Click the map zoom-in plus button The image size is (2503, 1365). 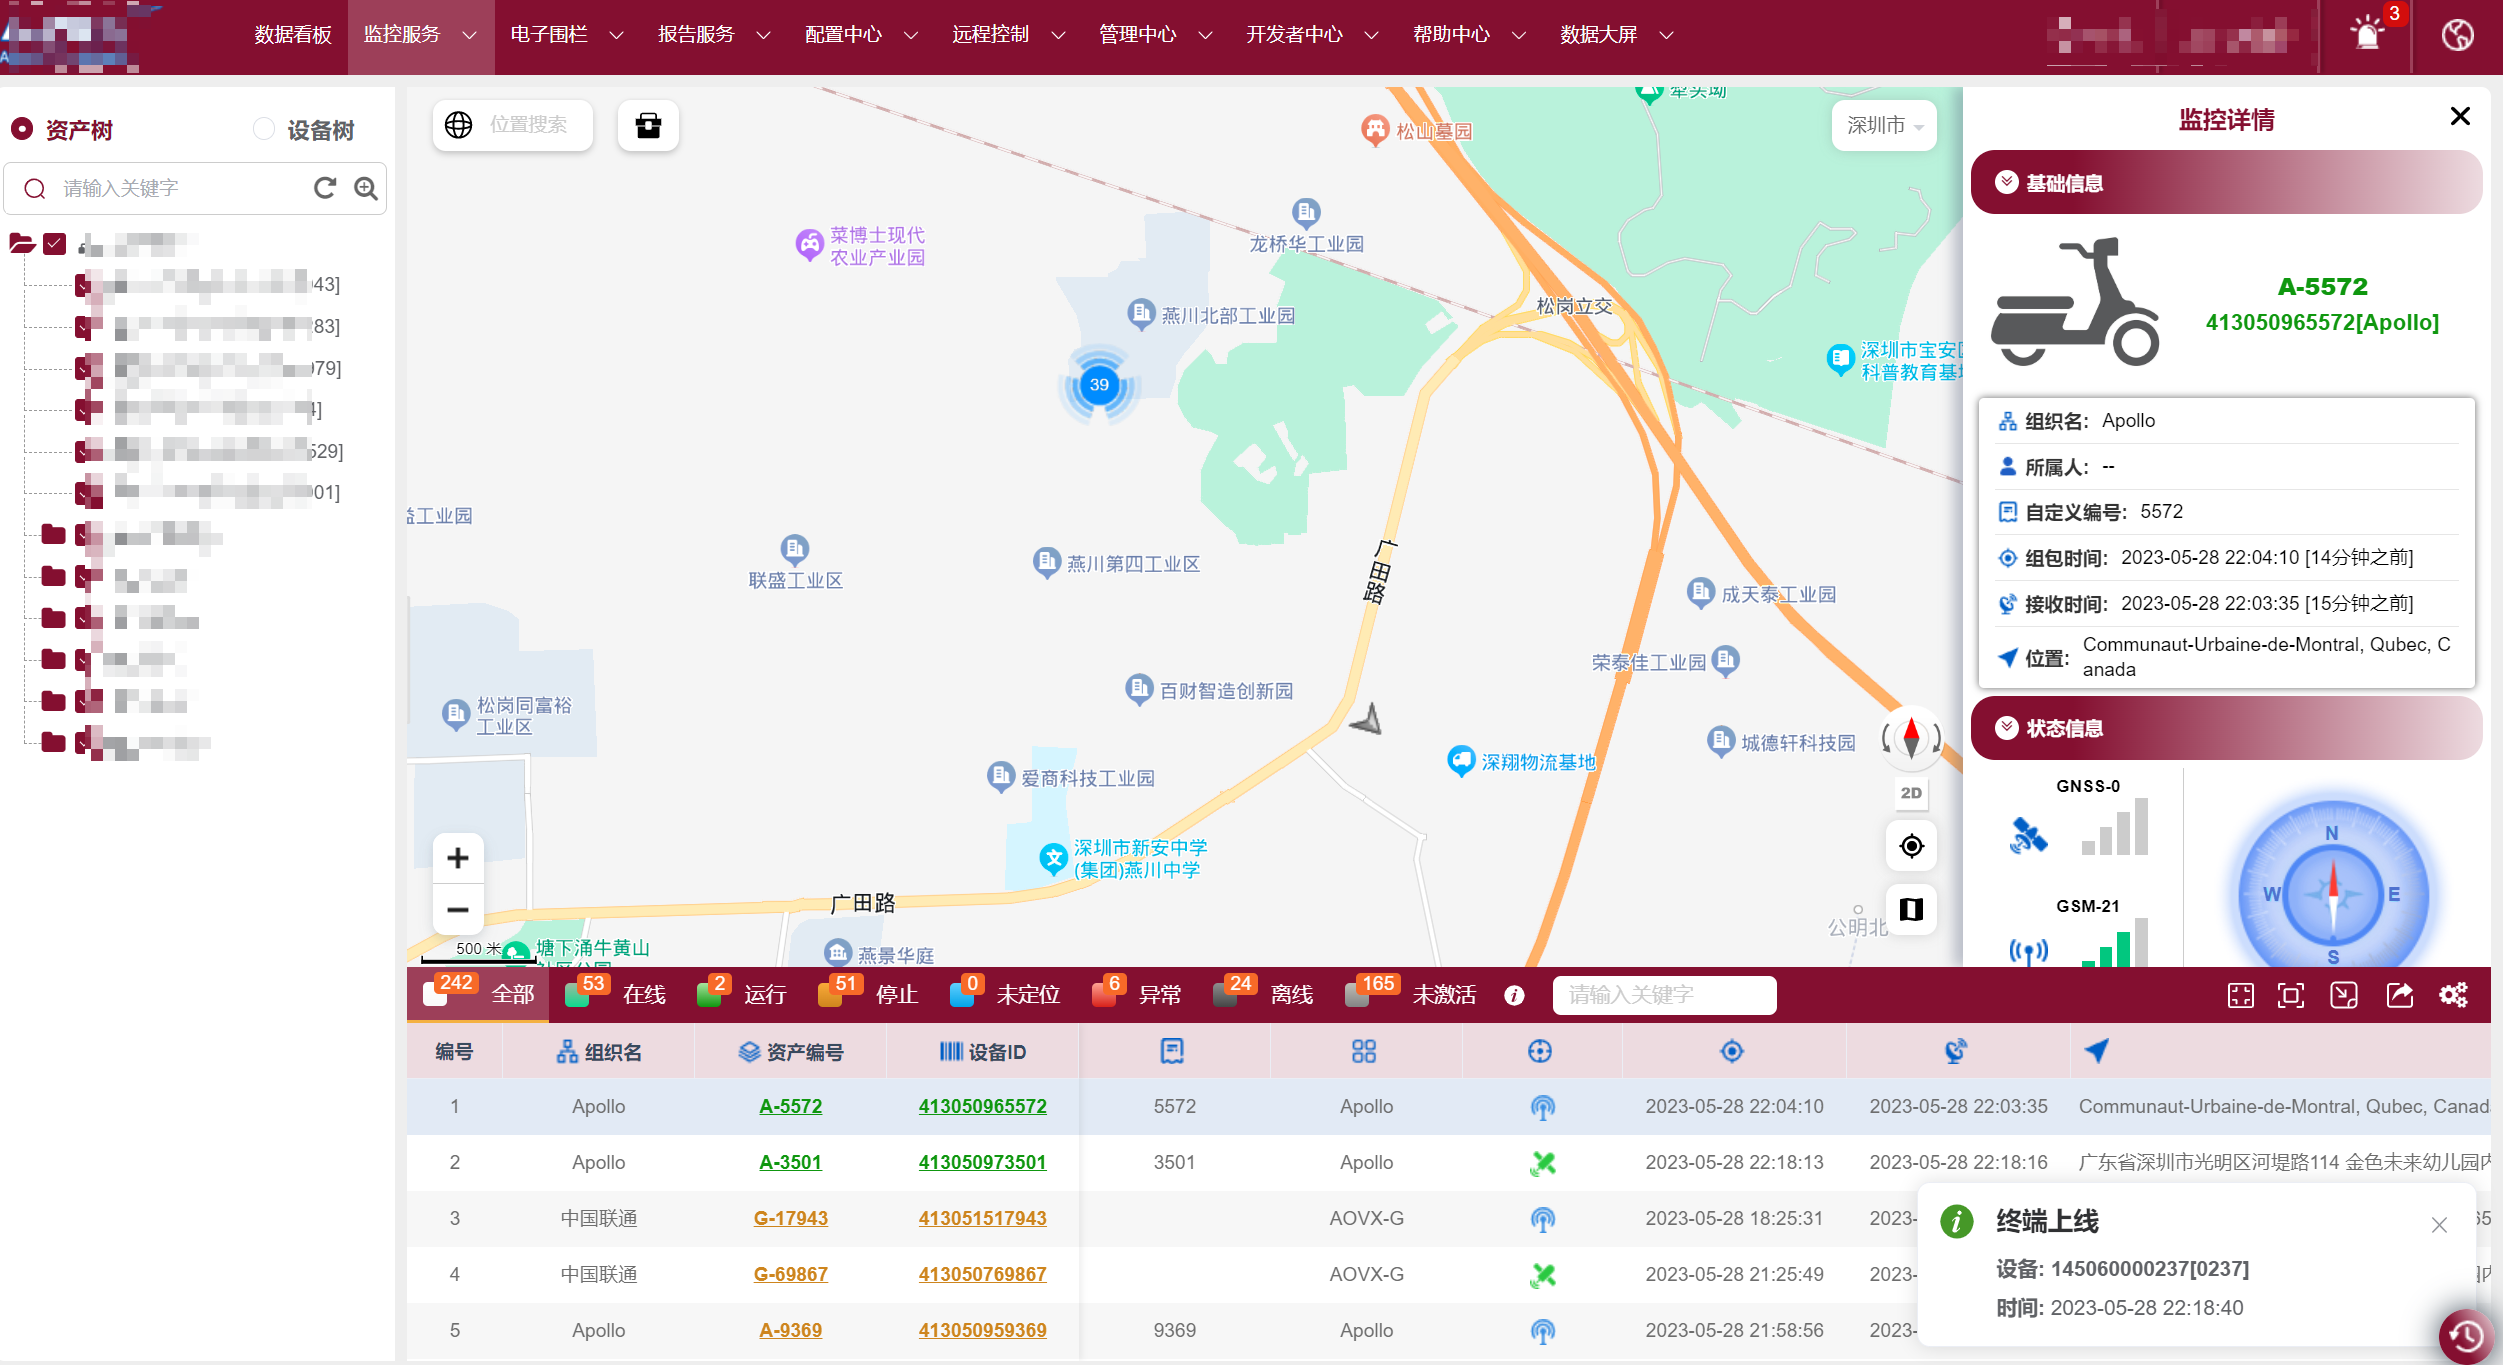[458, 858]
